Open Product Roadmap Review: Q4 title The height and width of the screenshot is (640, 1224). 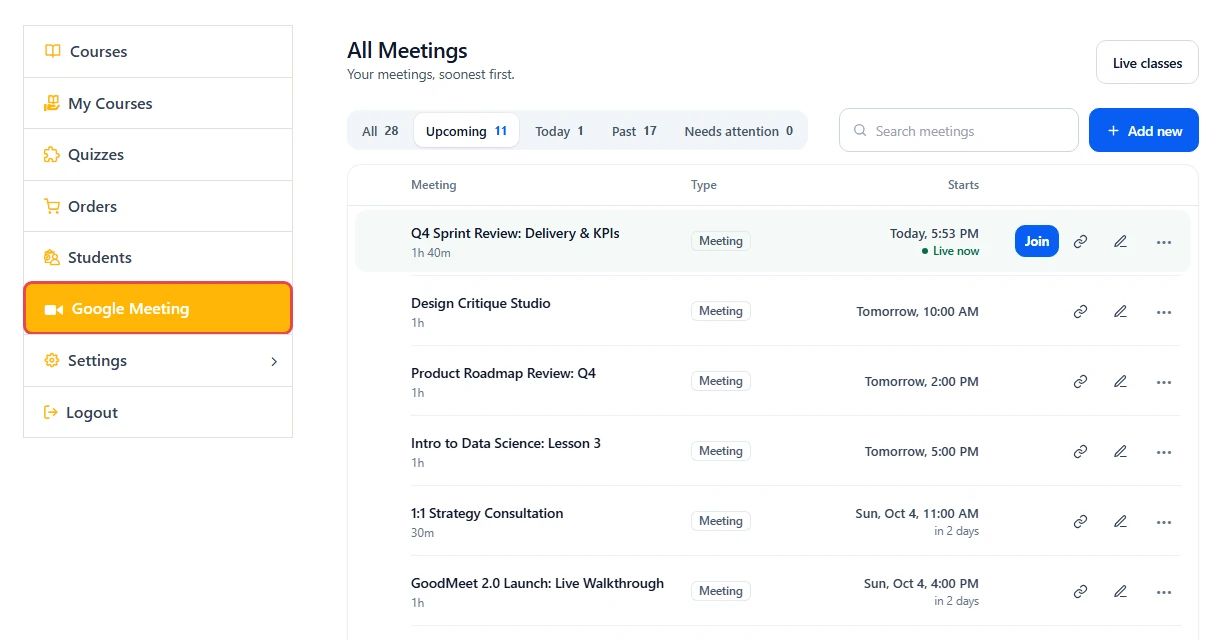(503, 373)
